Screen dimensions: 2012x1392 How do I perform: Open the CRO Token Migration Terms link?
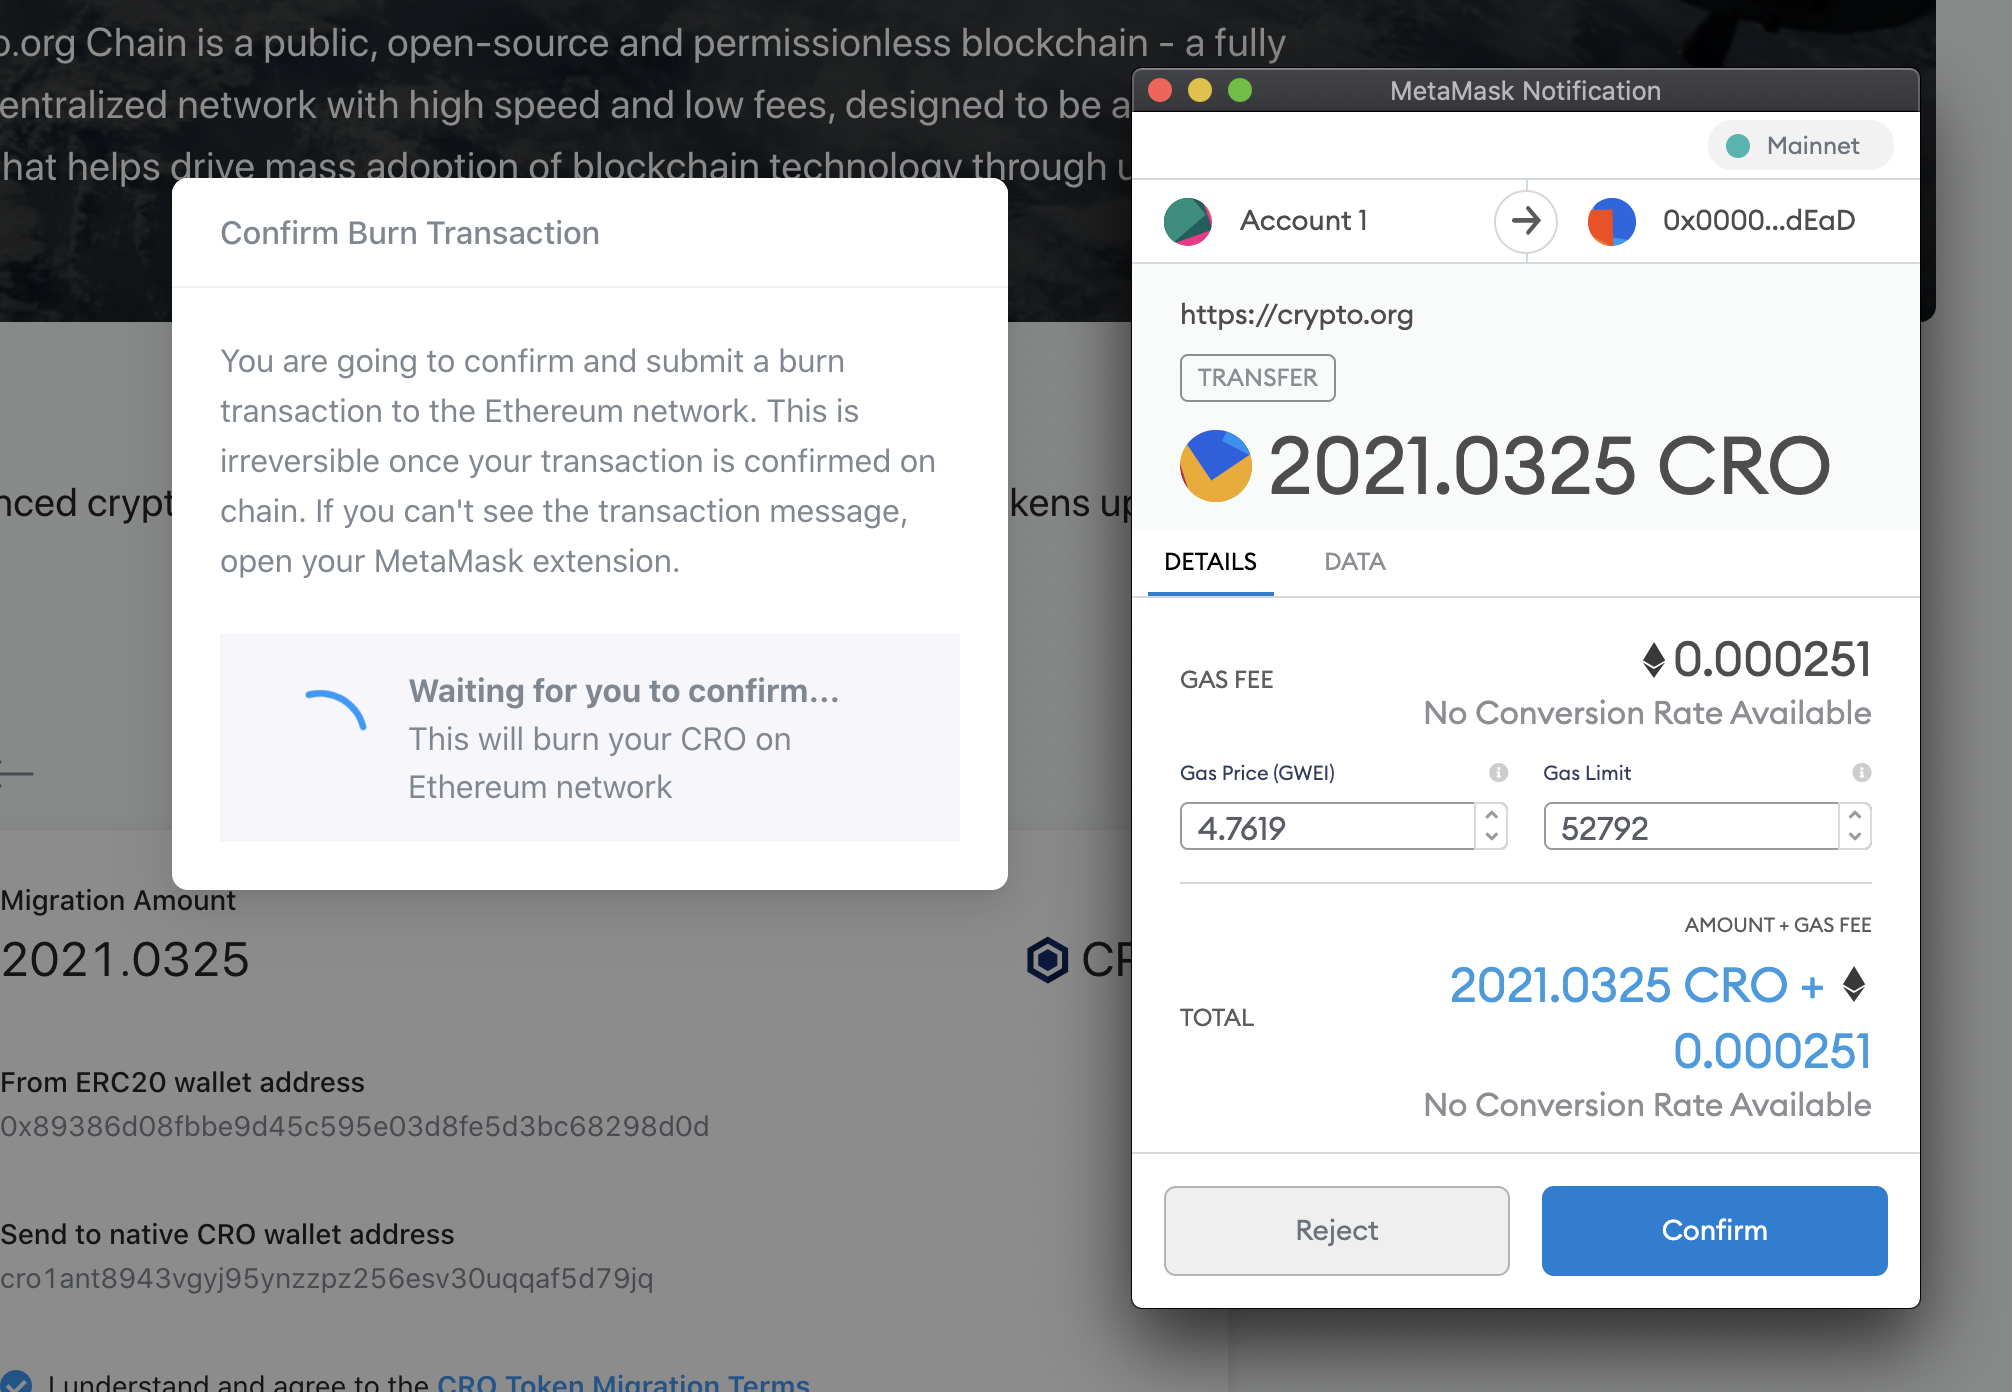click(623, 1382)
